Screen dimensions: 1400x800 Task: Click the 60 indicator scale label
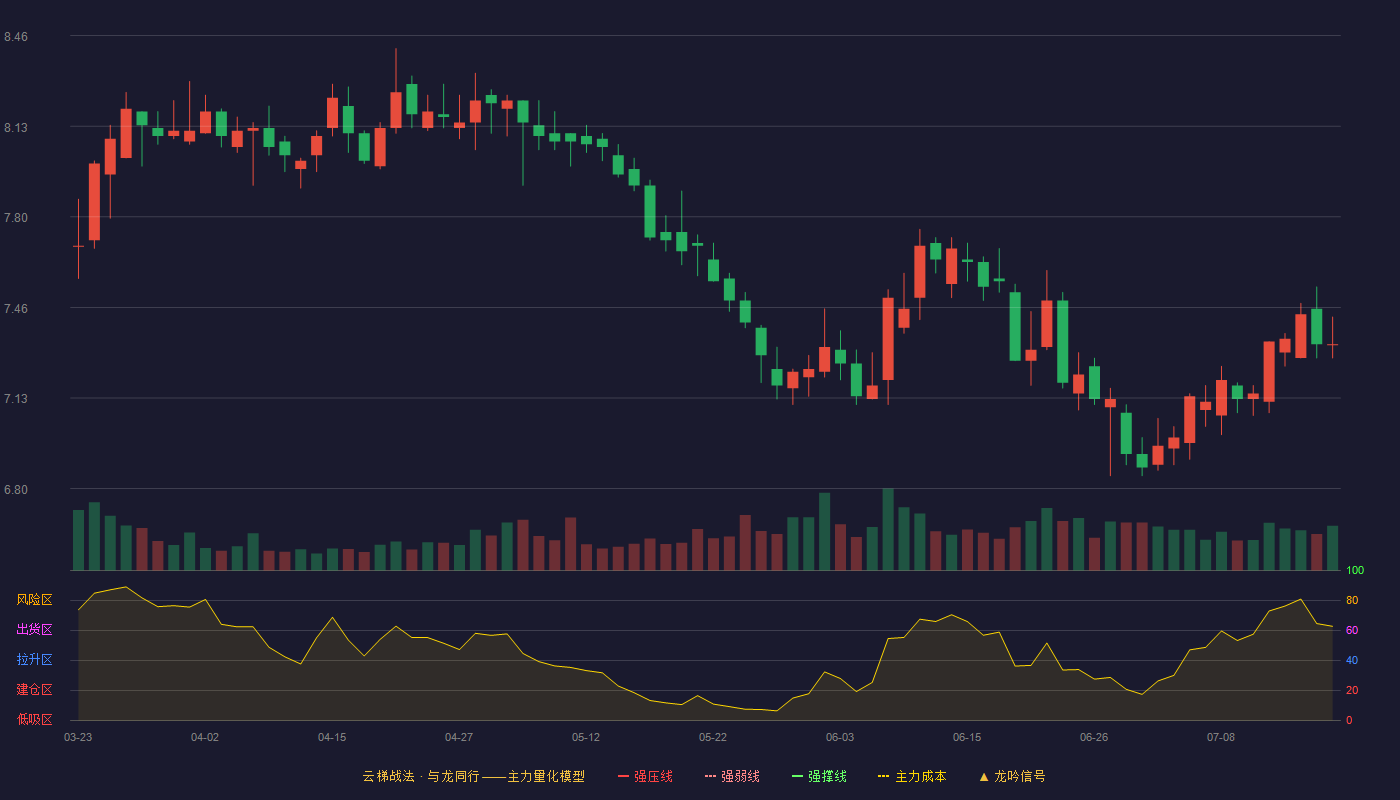coord(1352,630)
